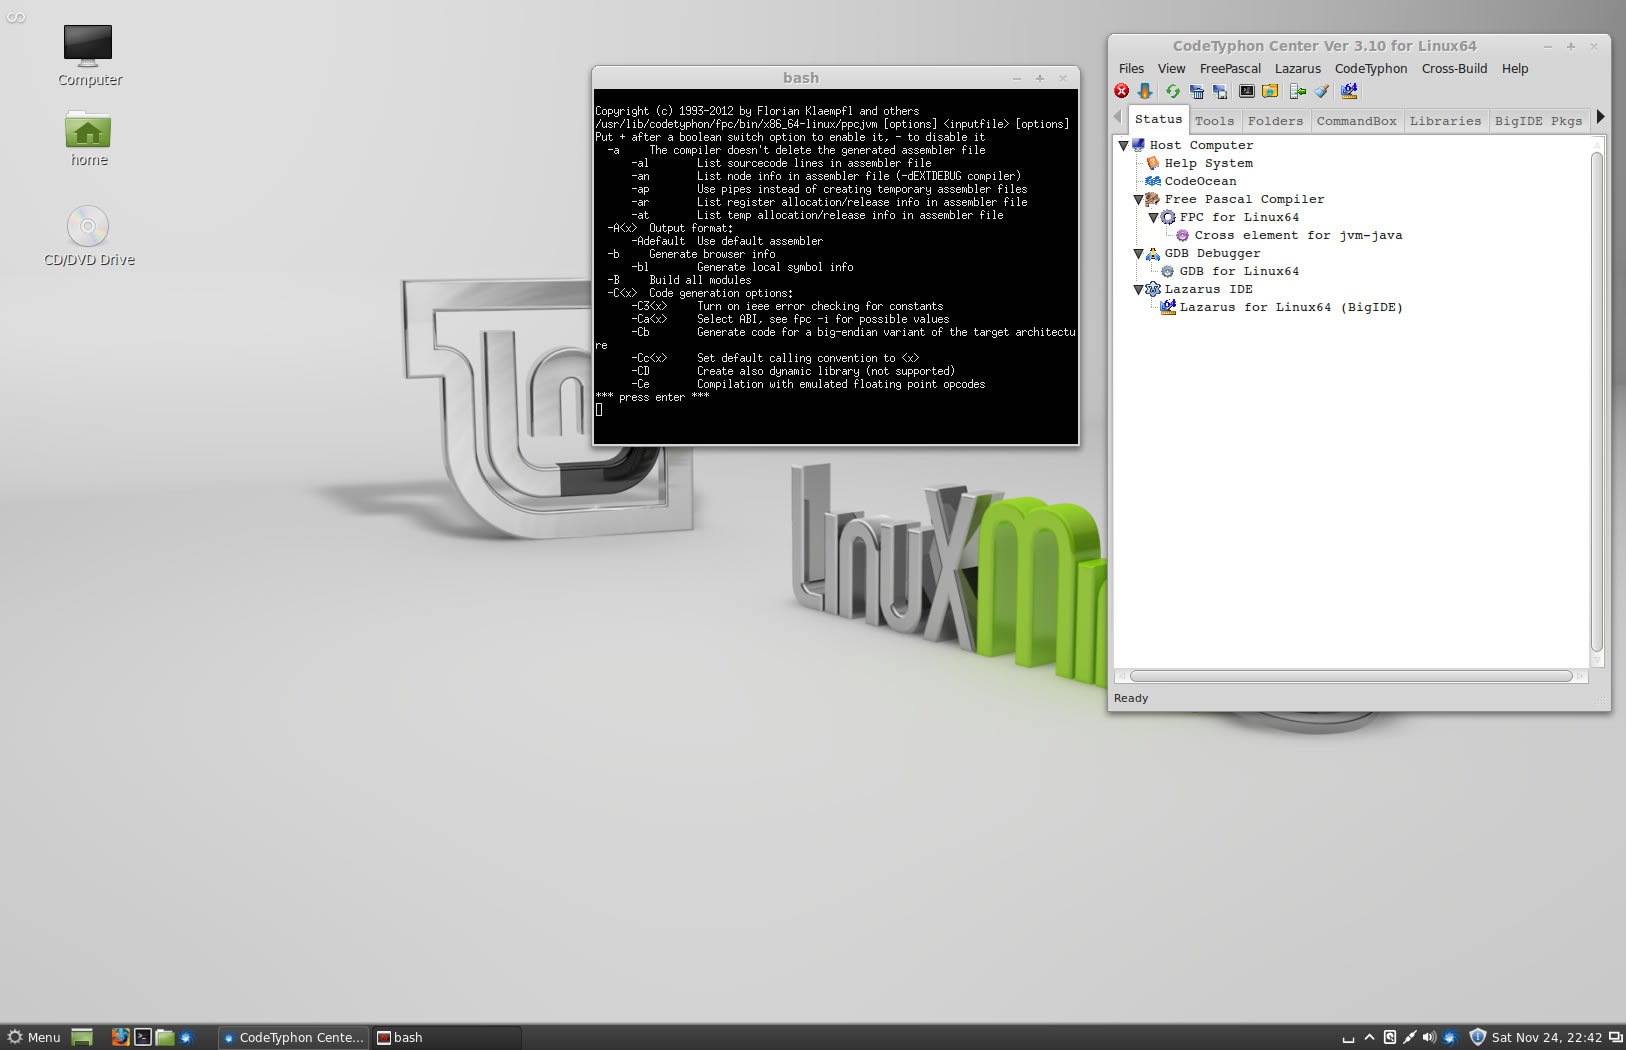The image size is (1626, 1050).
Task: Collapse the Host Computer tree node
Action: 1123,146
